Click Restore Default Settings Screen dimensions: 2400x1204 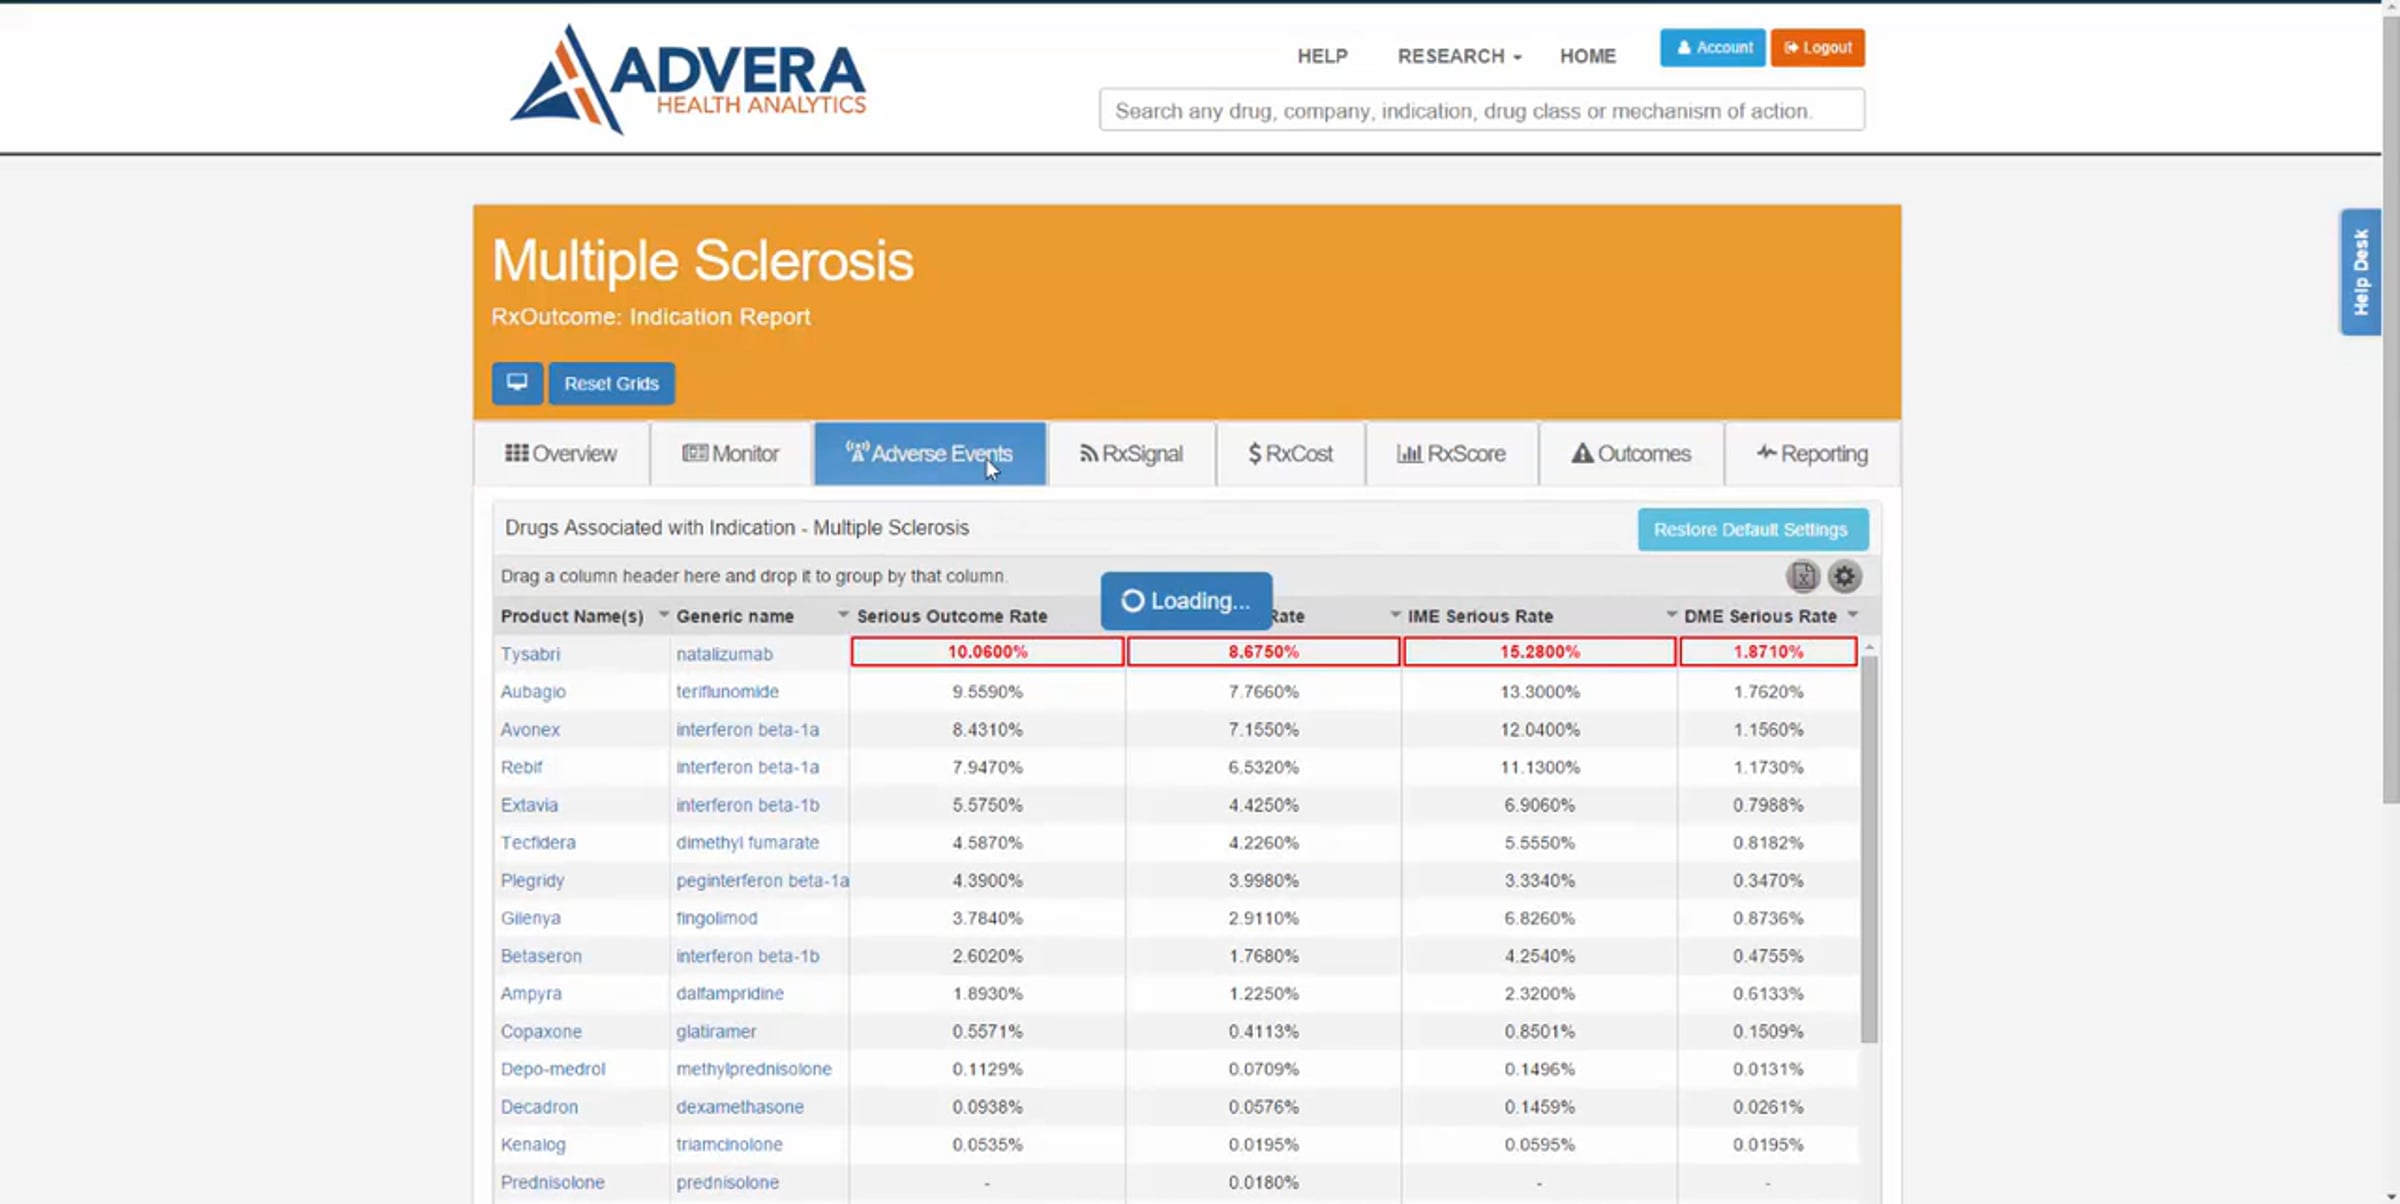click(1751, 529)
